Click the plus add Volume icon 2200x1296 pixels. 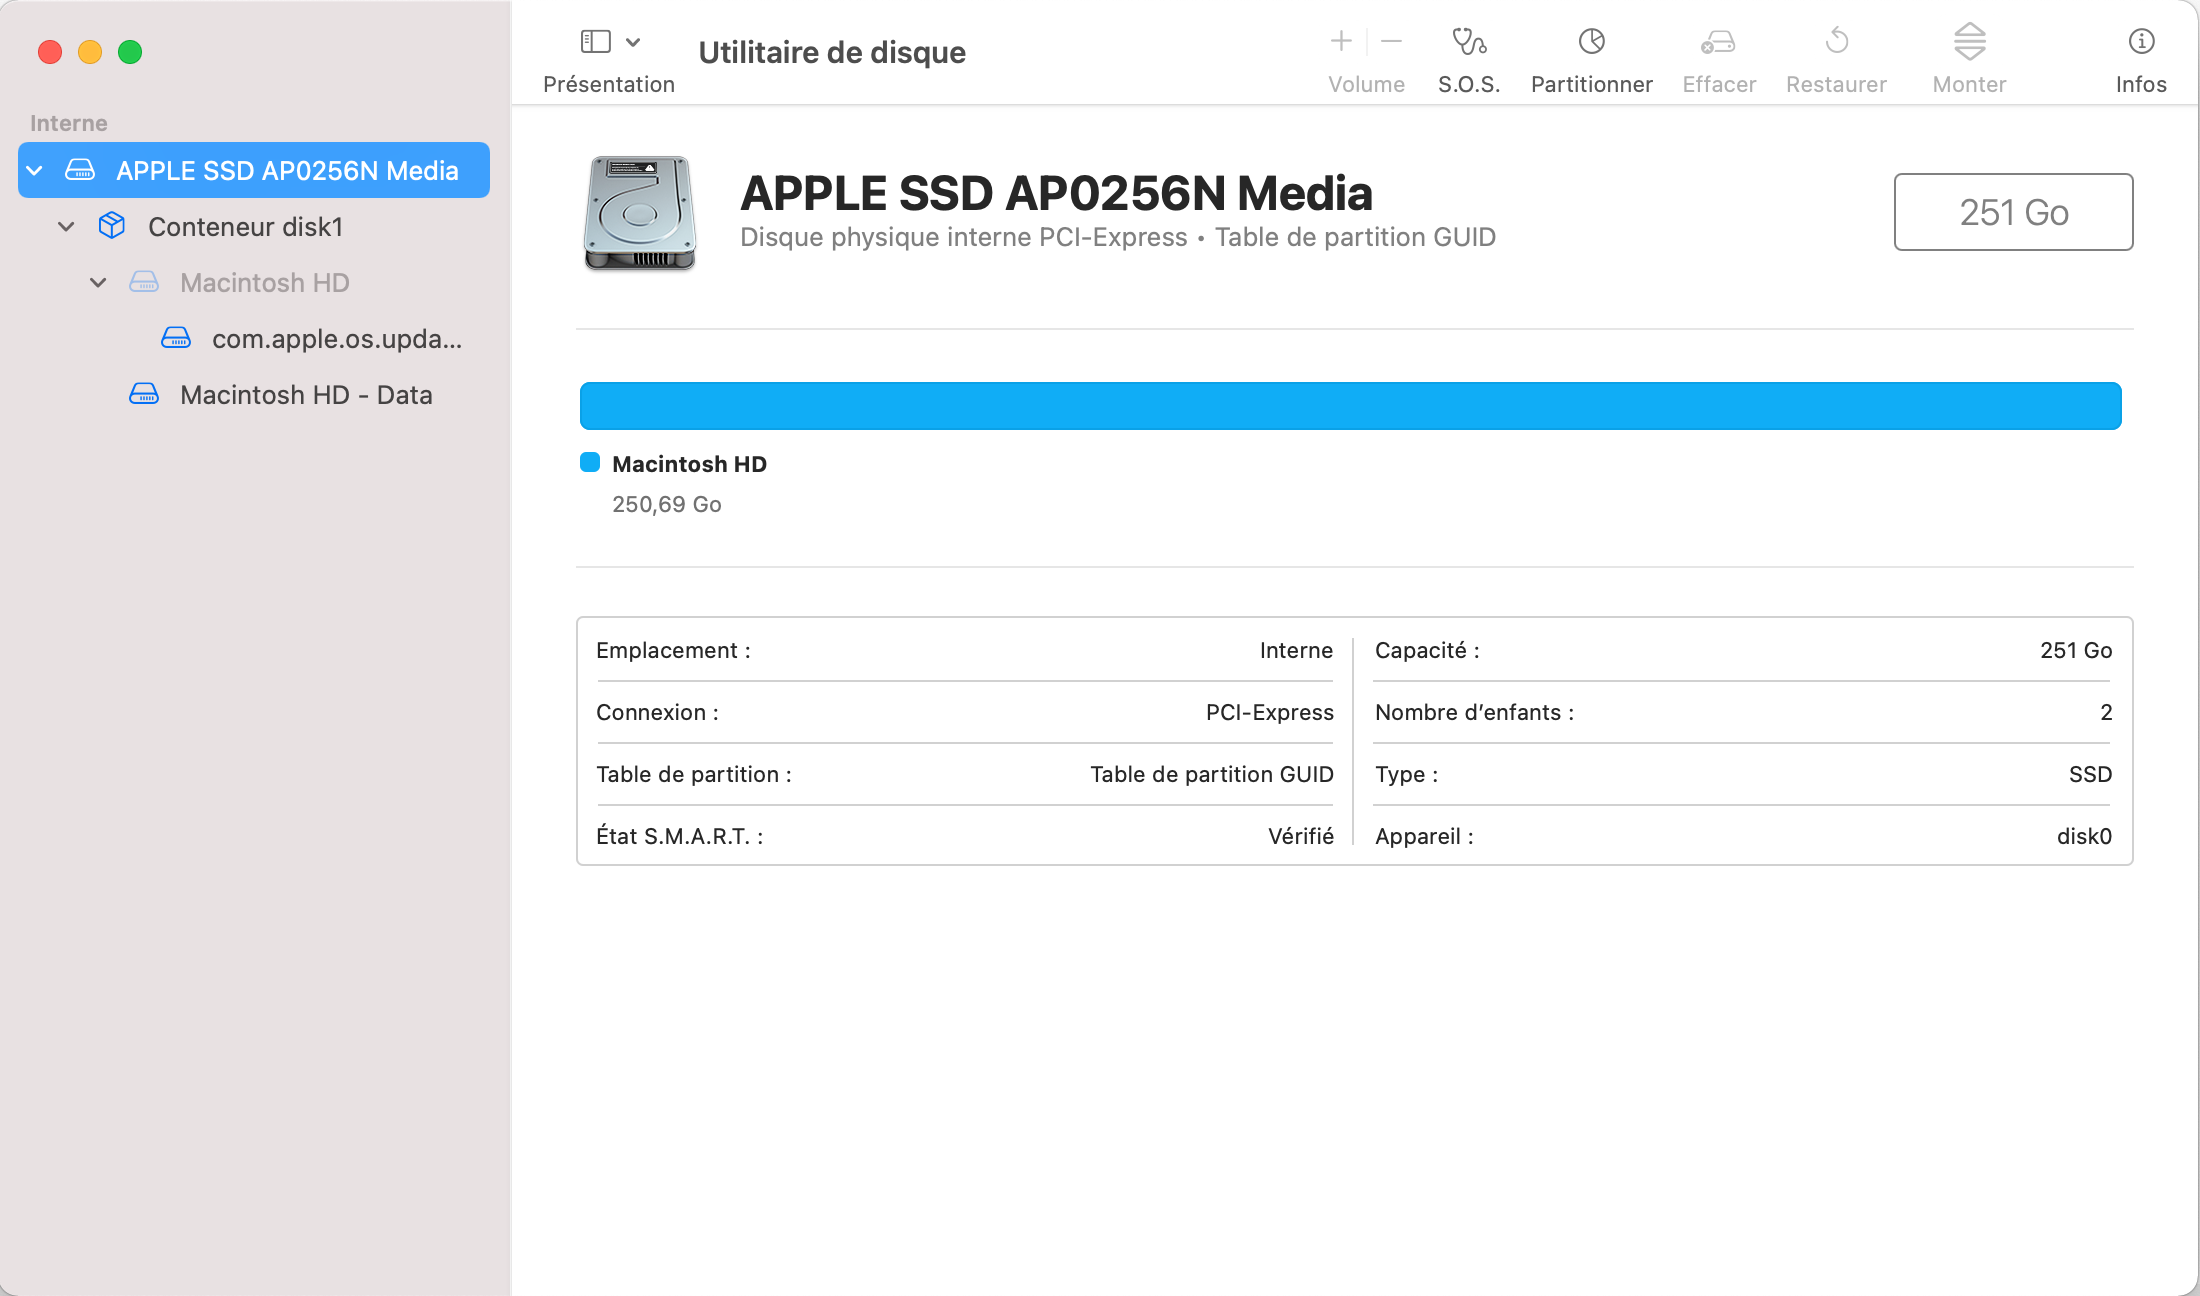[1341, 42]
